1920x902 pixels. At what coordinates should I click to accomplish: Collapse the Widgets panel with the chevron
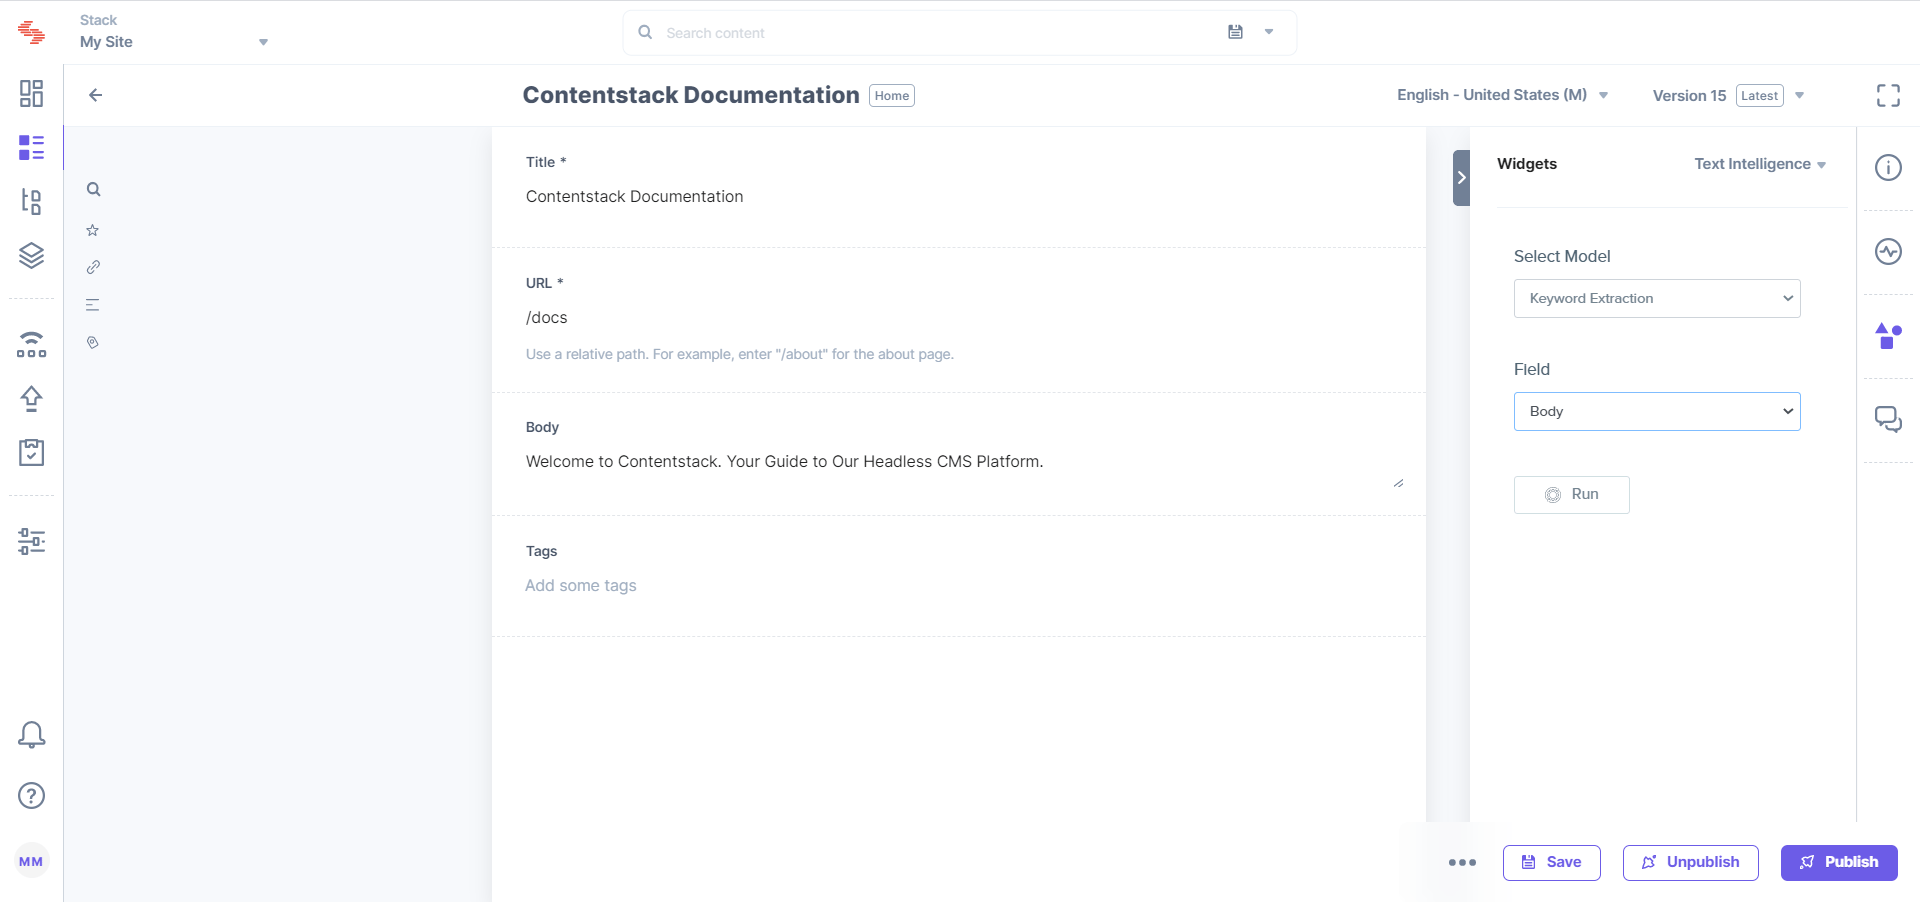click(x=1461, y=177)
